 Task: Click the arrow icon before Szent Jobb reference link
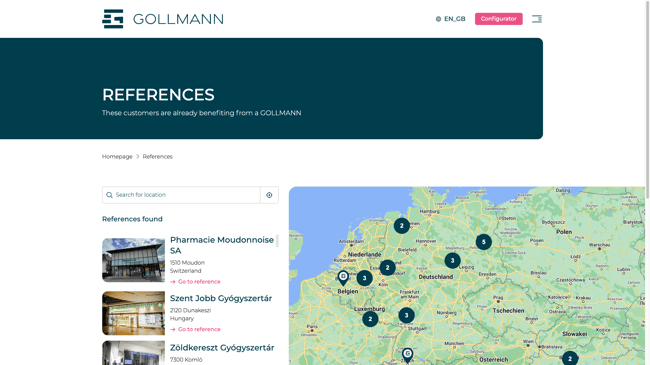point(173,329)
